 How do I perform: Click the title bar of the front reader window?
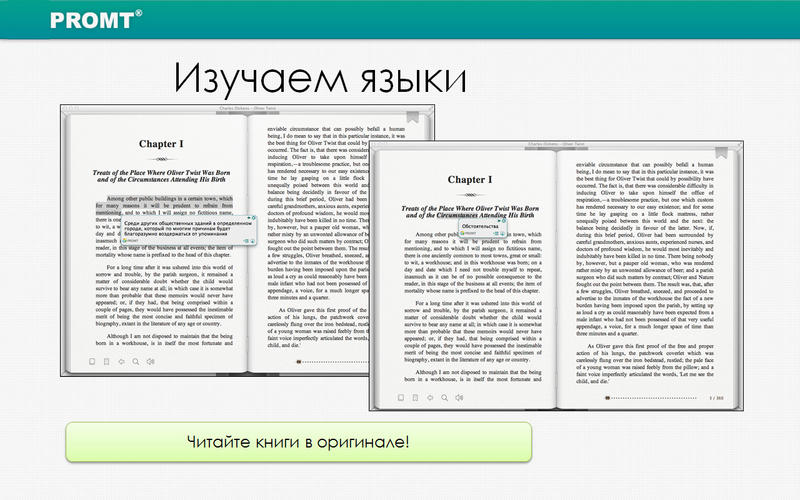tap(556, 144)
